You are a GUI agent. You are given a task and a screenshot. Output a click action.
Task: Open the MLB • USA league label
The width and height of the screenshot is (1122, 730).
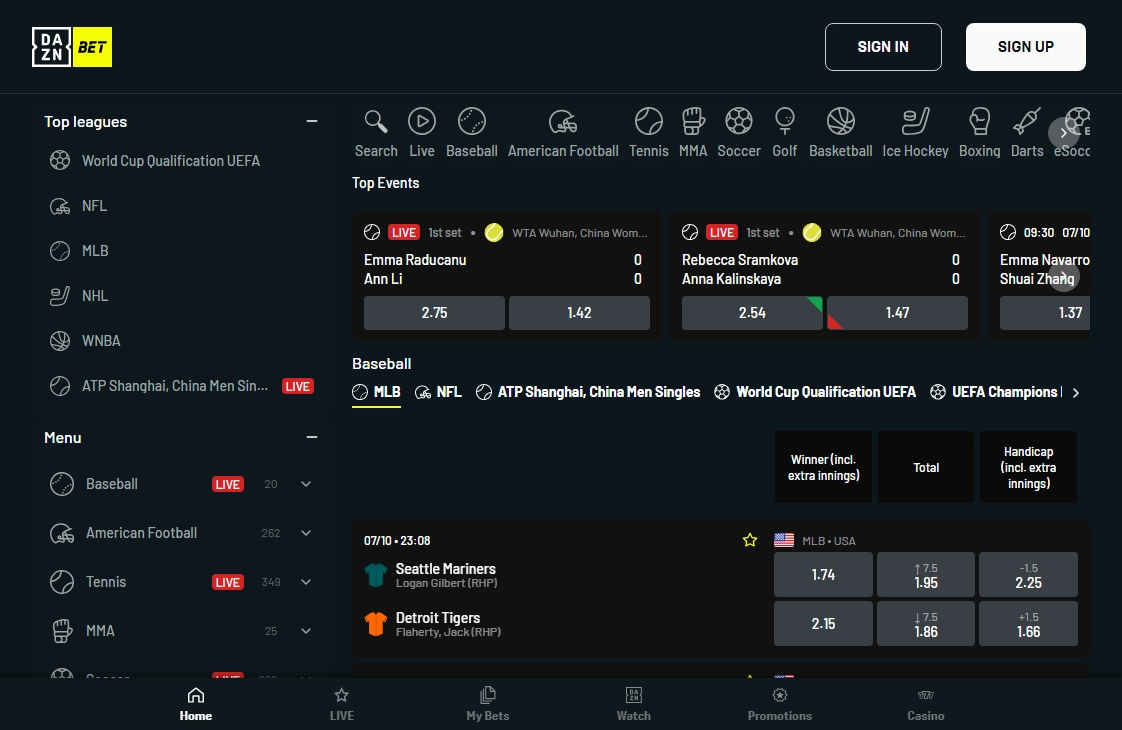point(829,541)
